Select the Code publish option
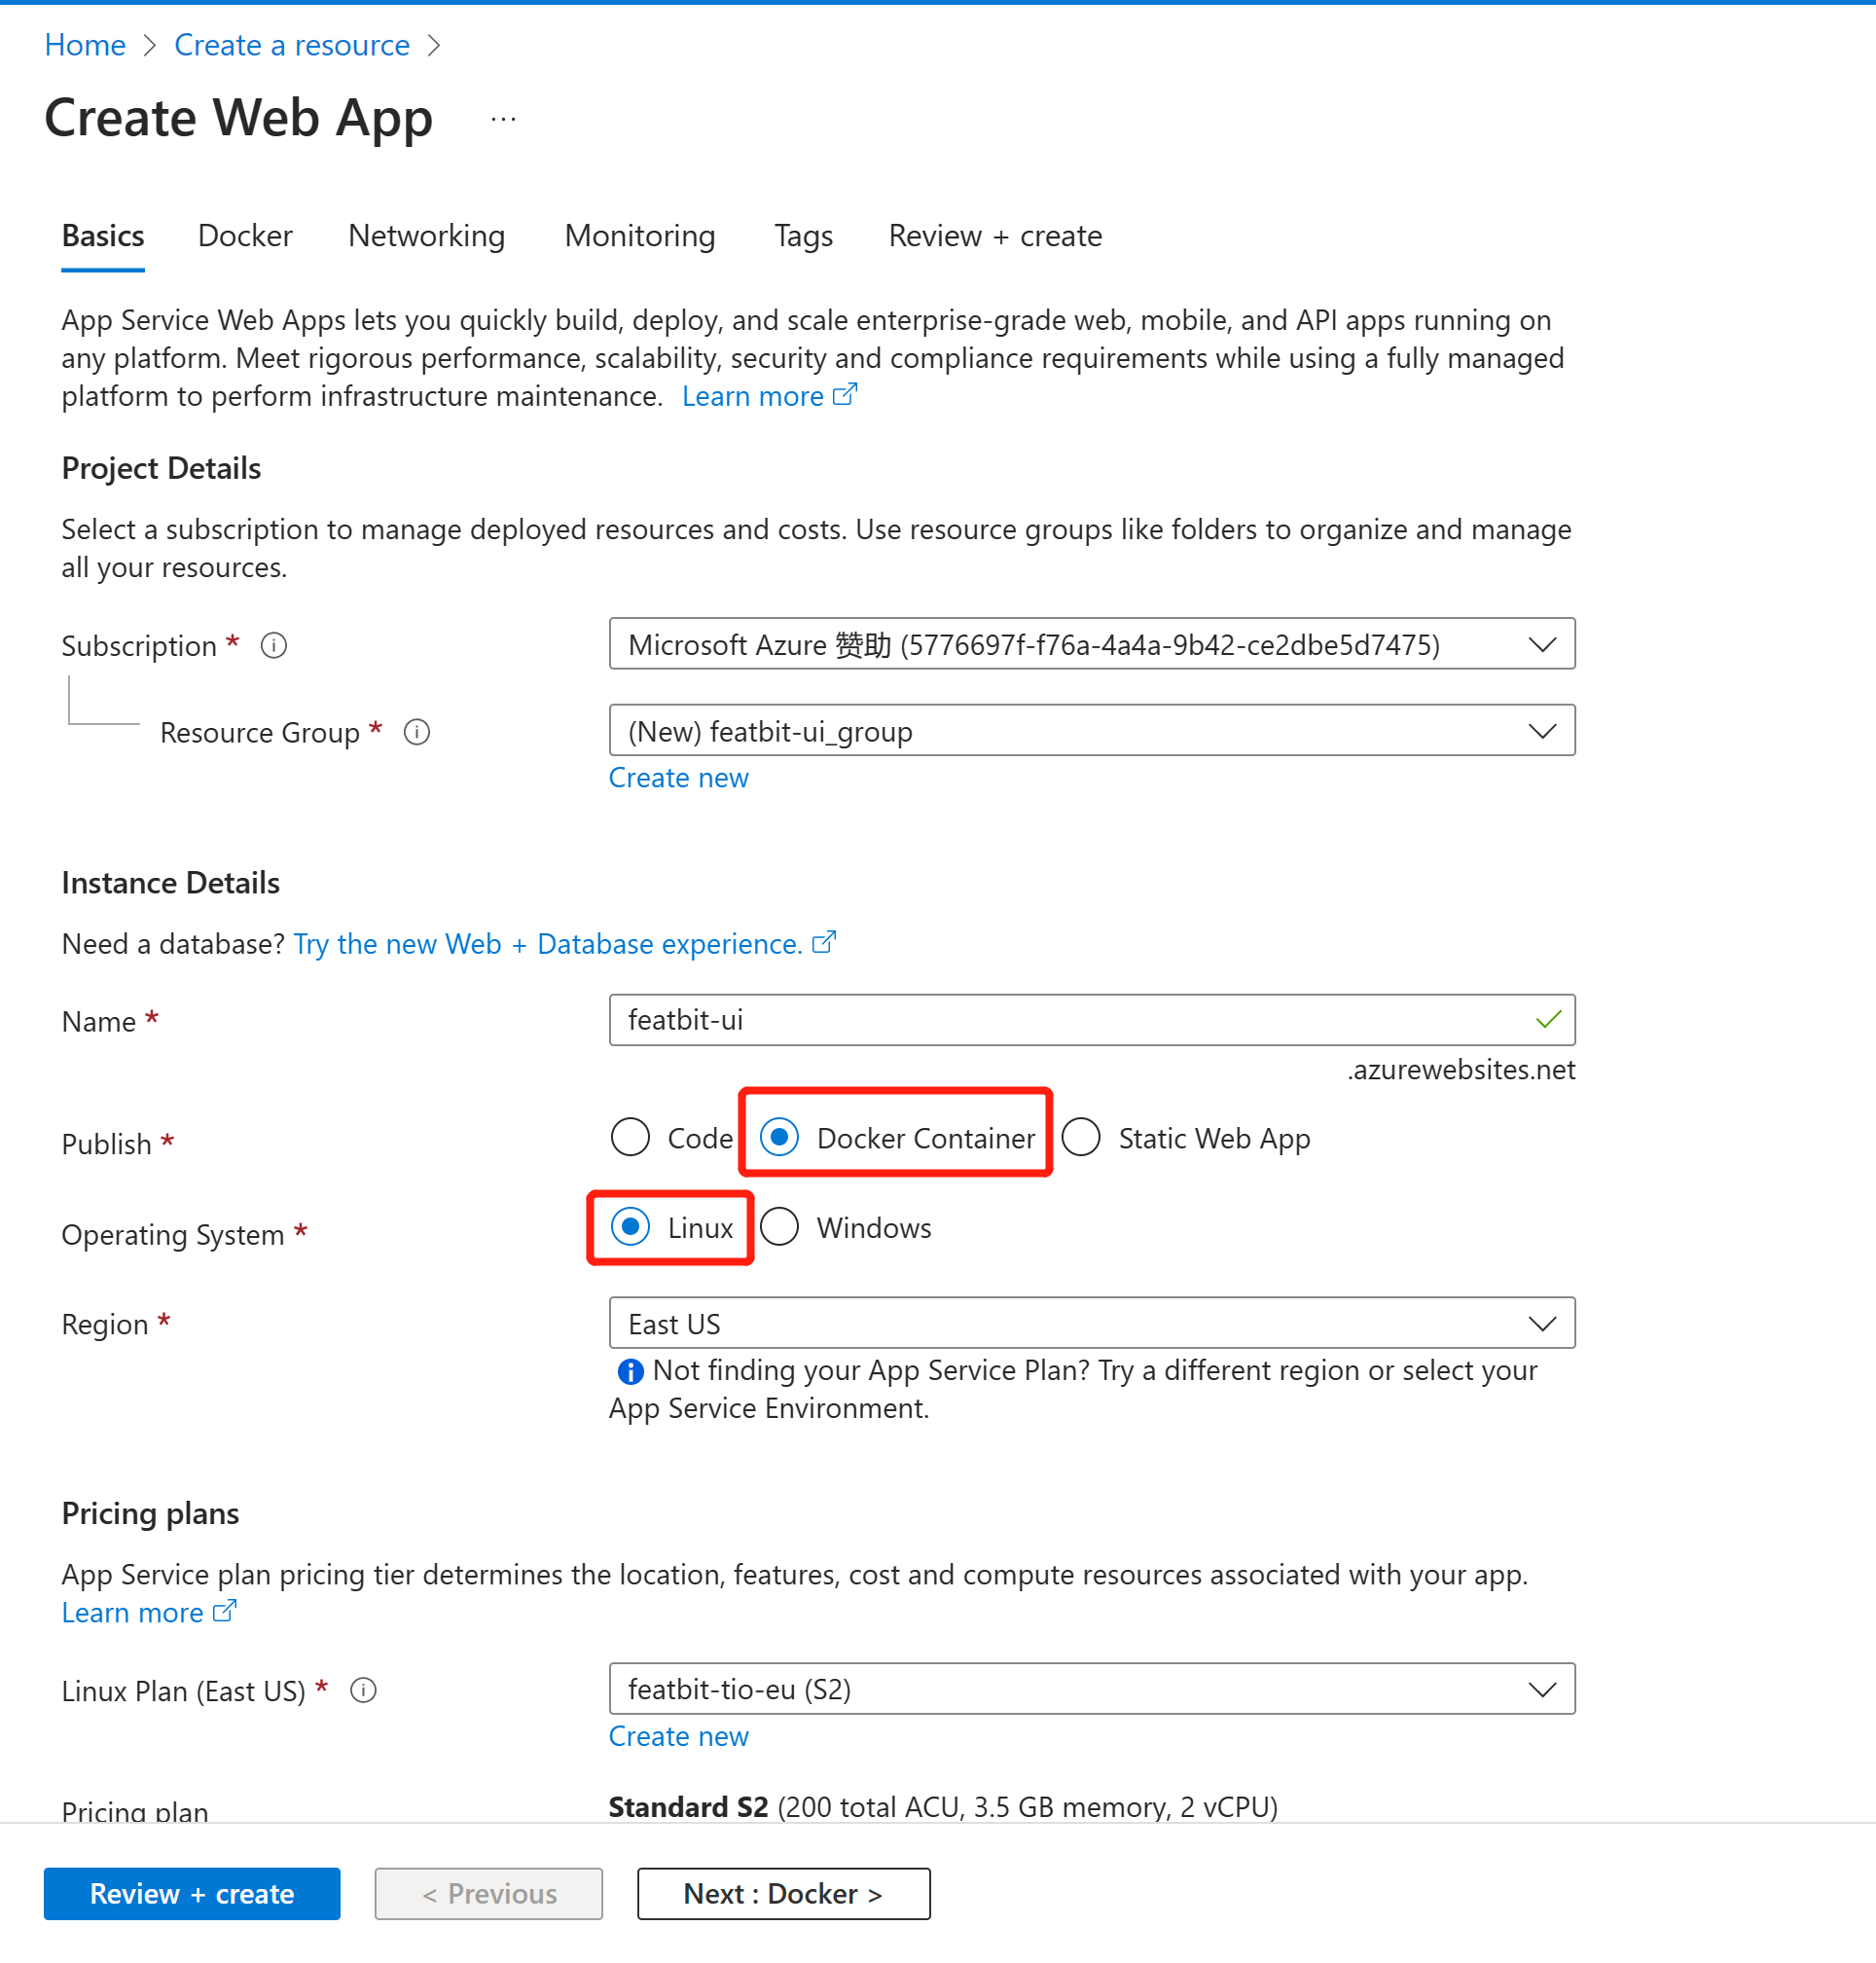Viewport: 1876px width, 1963px height. tap(672, 1138)
